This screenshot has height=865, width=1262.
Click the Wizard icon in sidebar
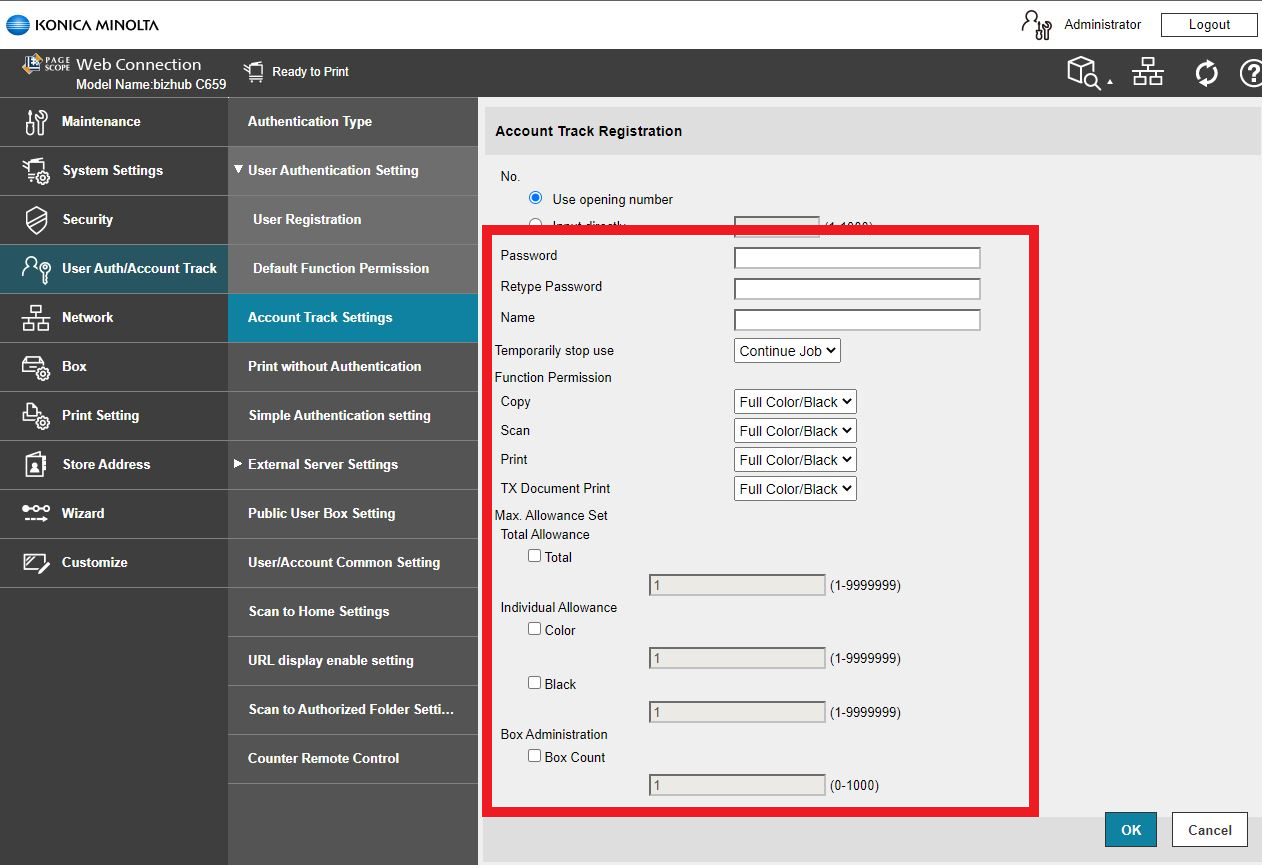[36, 514]
